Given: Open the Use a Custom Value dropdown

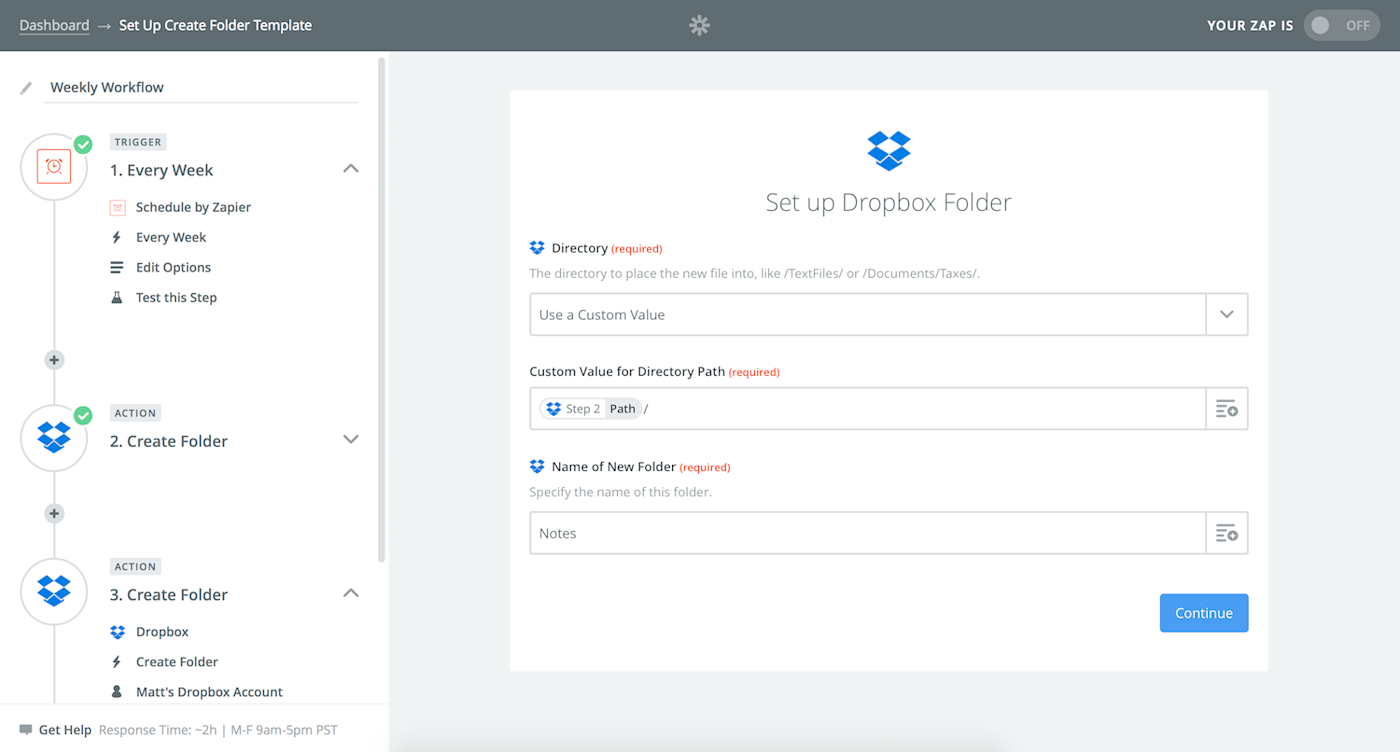Looking at the screenshot, I should pyautogui.click(x=1226, y=313).
